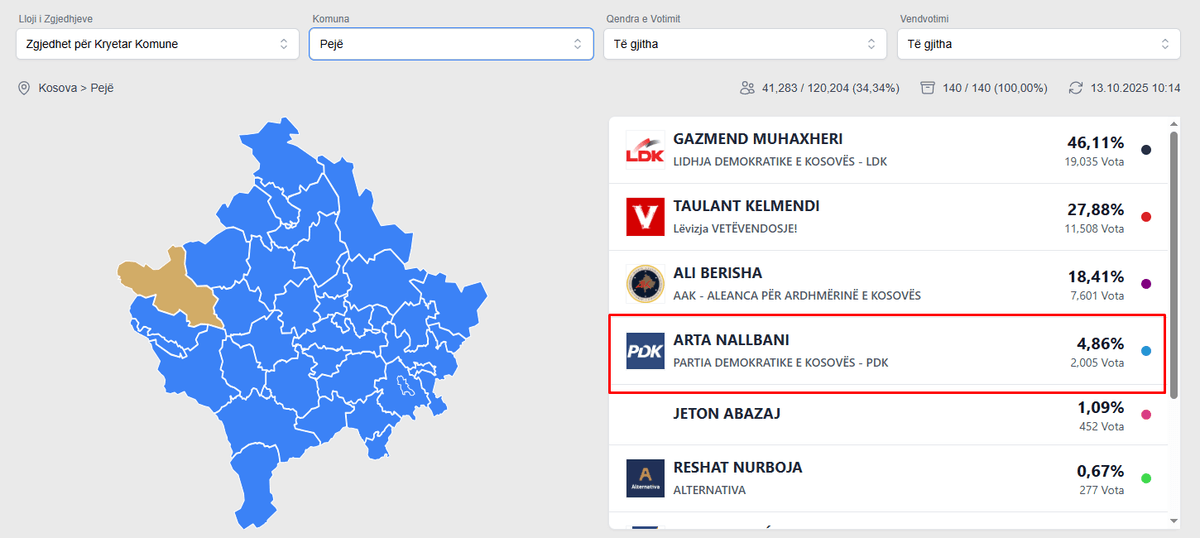Click the AAK round emblem icon
Image resolution: width=1200 pixels, height=538 pixels.
645,283
